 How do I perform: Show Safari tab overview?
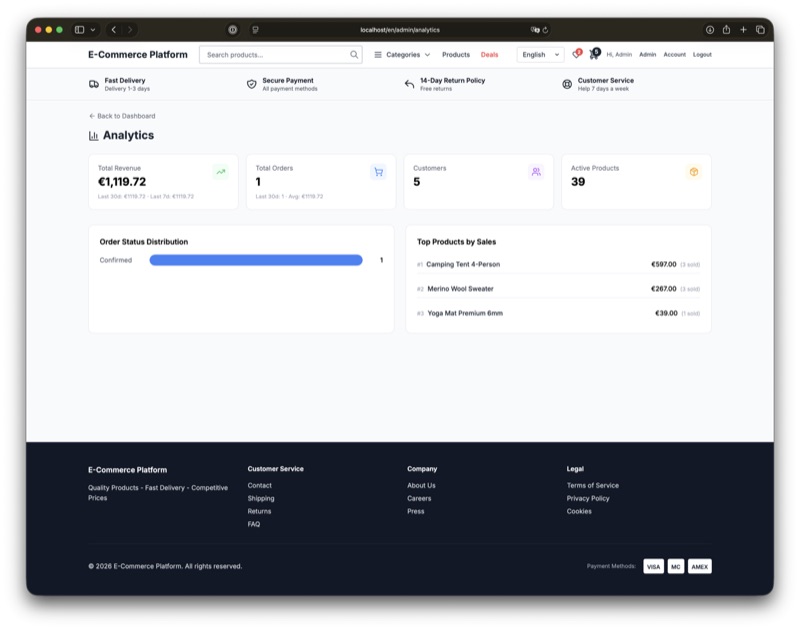(x=760, y=30)
